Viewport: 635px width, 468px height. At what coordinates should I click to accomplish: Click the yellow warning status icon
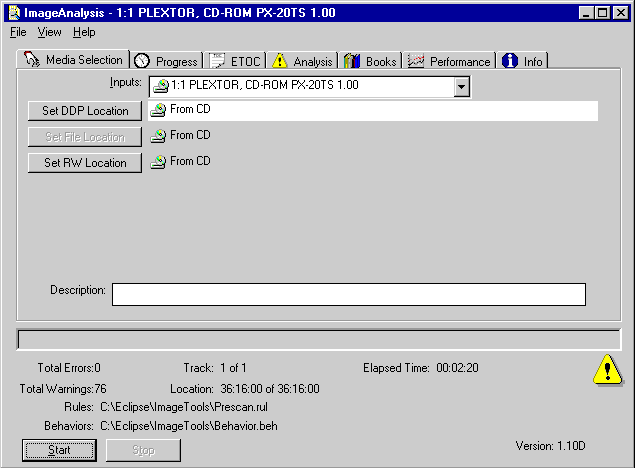[x=607, y=370]
